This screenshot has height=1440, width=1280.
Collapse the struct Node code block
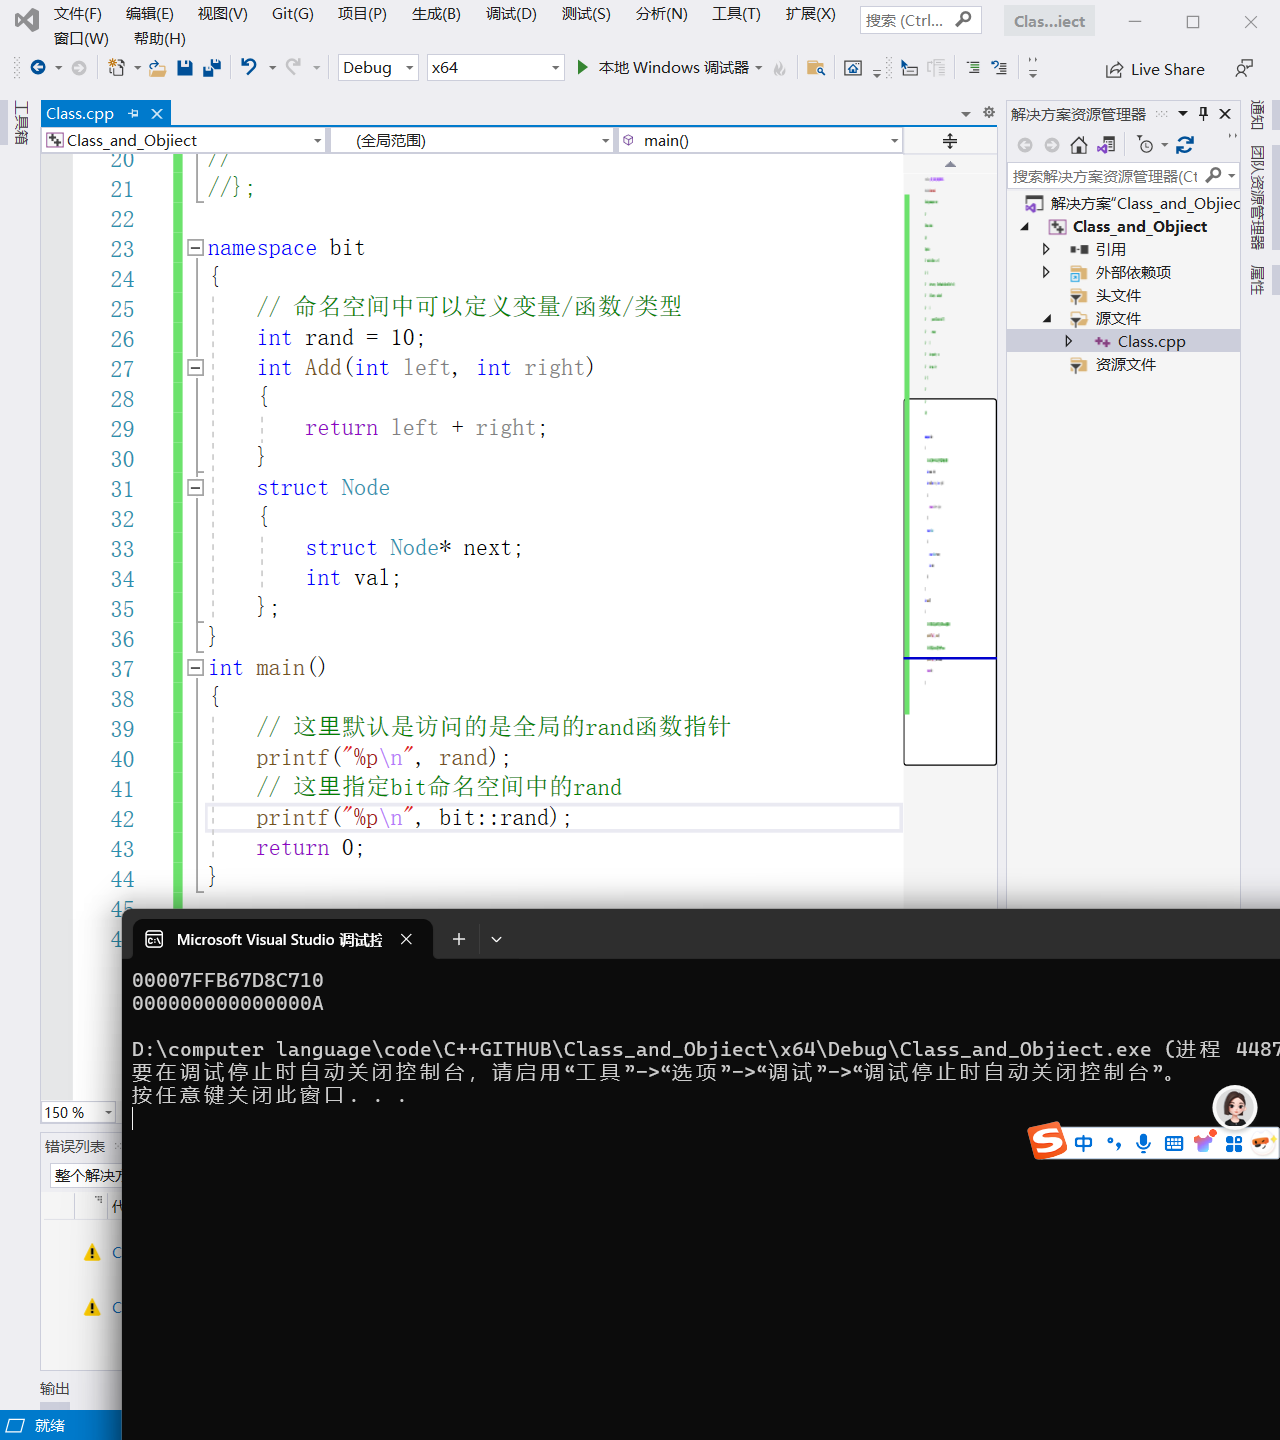(196, 487)
